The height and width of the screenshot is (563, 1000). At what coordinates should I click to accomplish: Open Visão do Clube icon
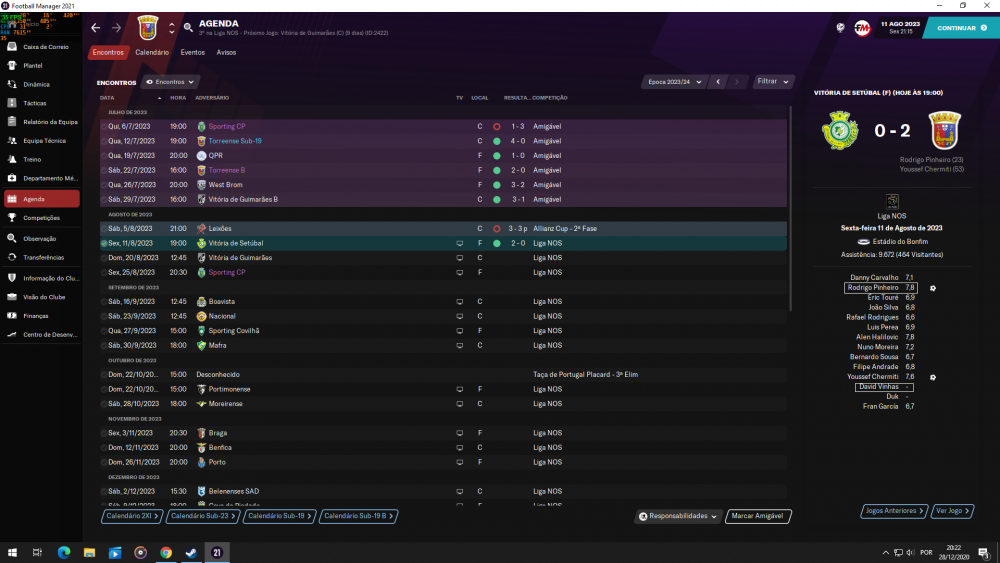(x=12, y=296)
